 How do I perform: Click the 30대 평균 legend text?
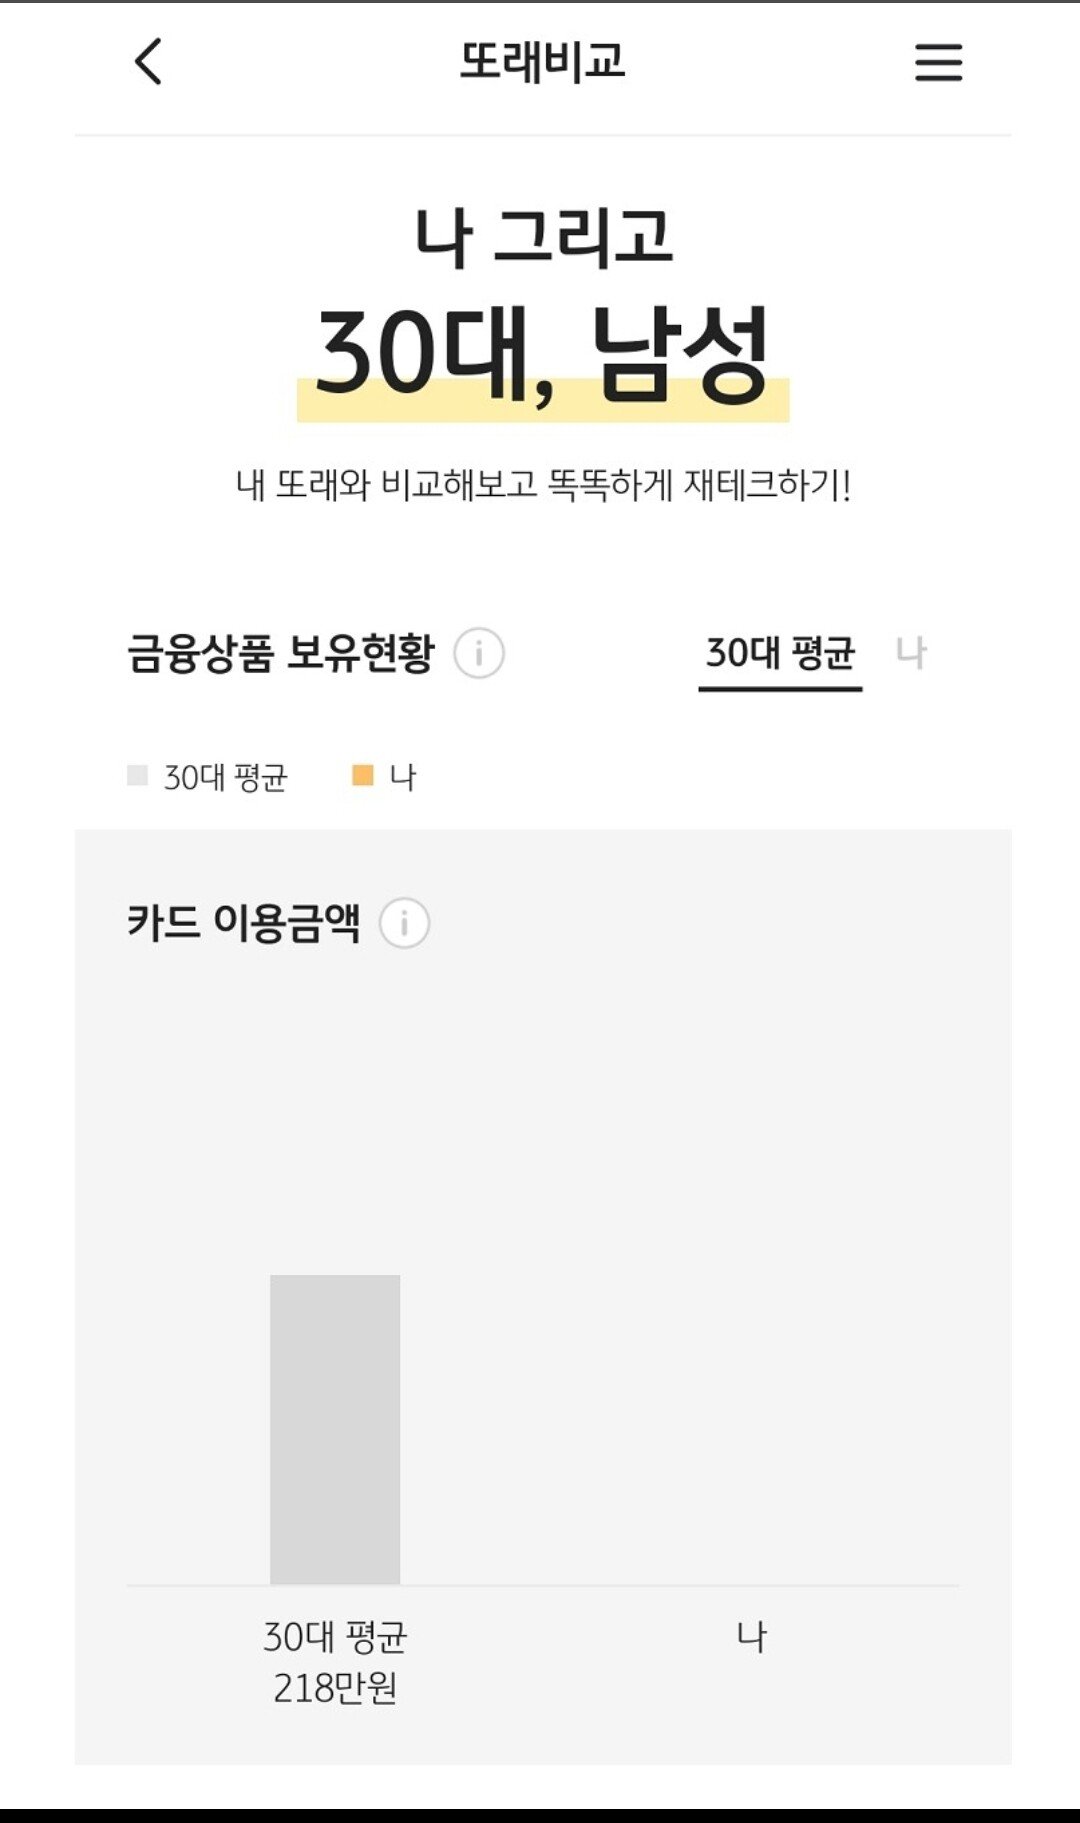coord(225,777)
